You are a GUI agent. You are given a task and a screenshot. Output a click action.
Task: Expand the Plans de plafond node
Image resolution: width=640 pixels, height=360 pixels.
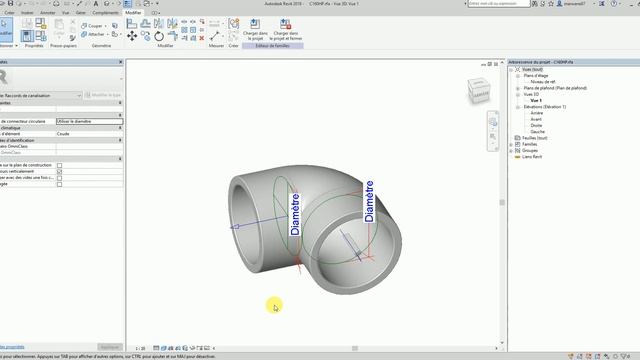[518, 88]
